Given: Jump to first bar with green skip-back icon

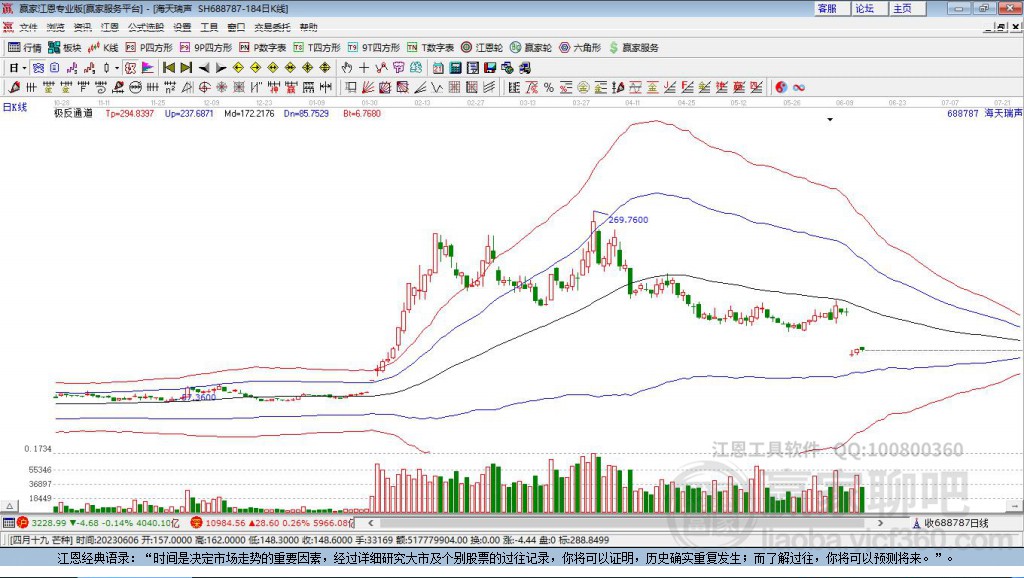Looking at the screenshot, I should click(168, 67).
